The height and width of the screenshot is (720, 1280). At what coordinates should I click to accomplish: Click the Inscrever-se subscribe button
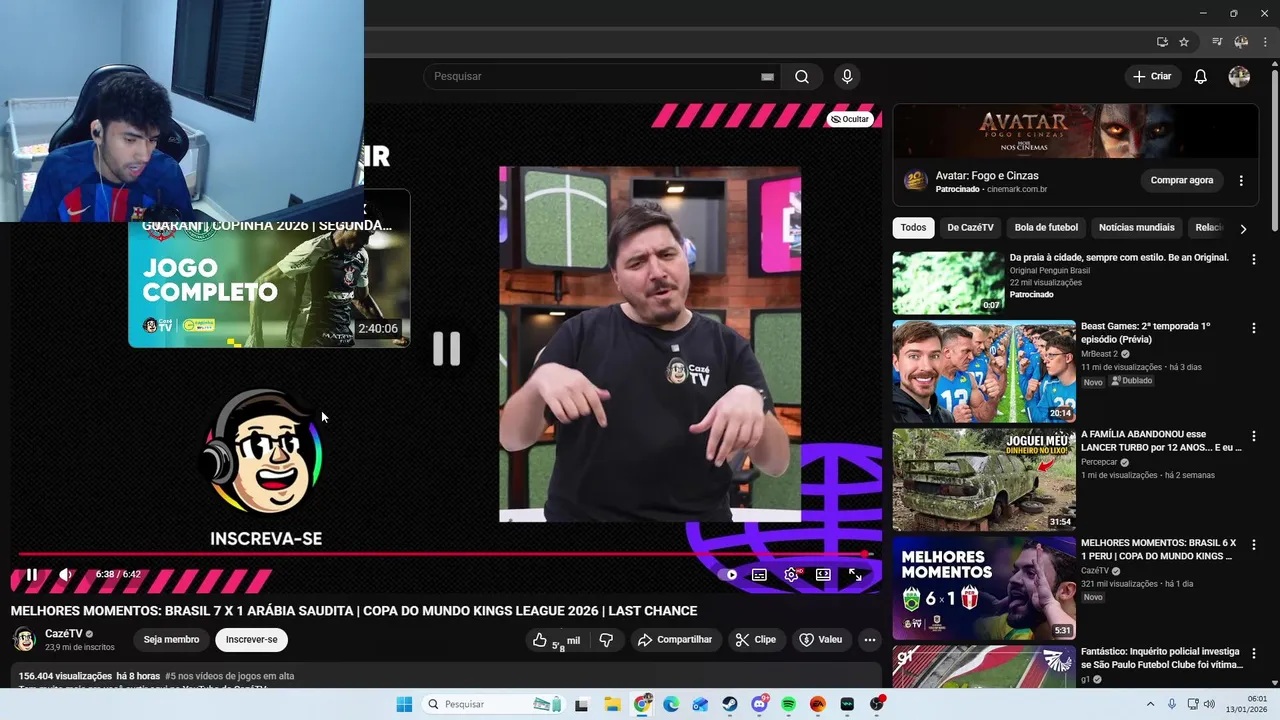251,640
